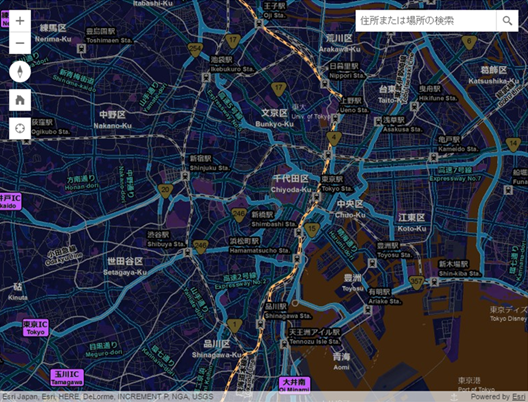The height and width of the screenshot is (402, 528).
Task: Click route 6 shield marker
Action: click(x=469, y=42)
